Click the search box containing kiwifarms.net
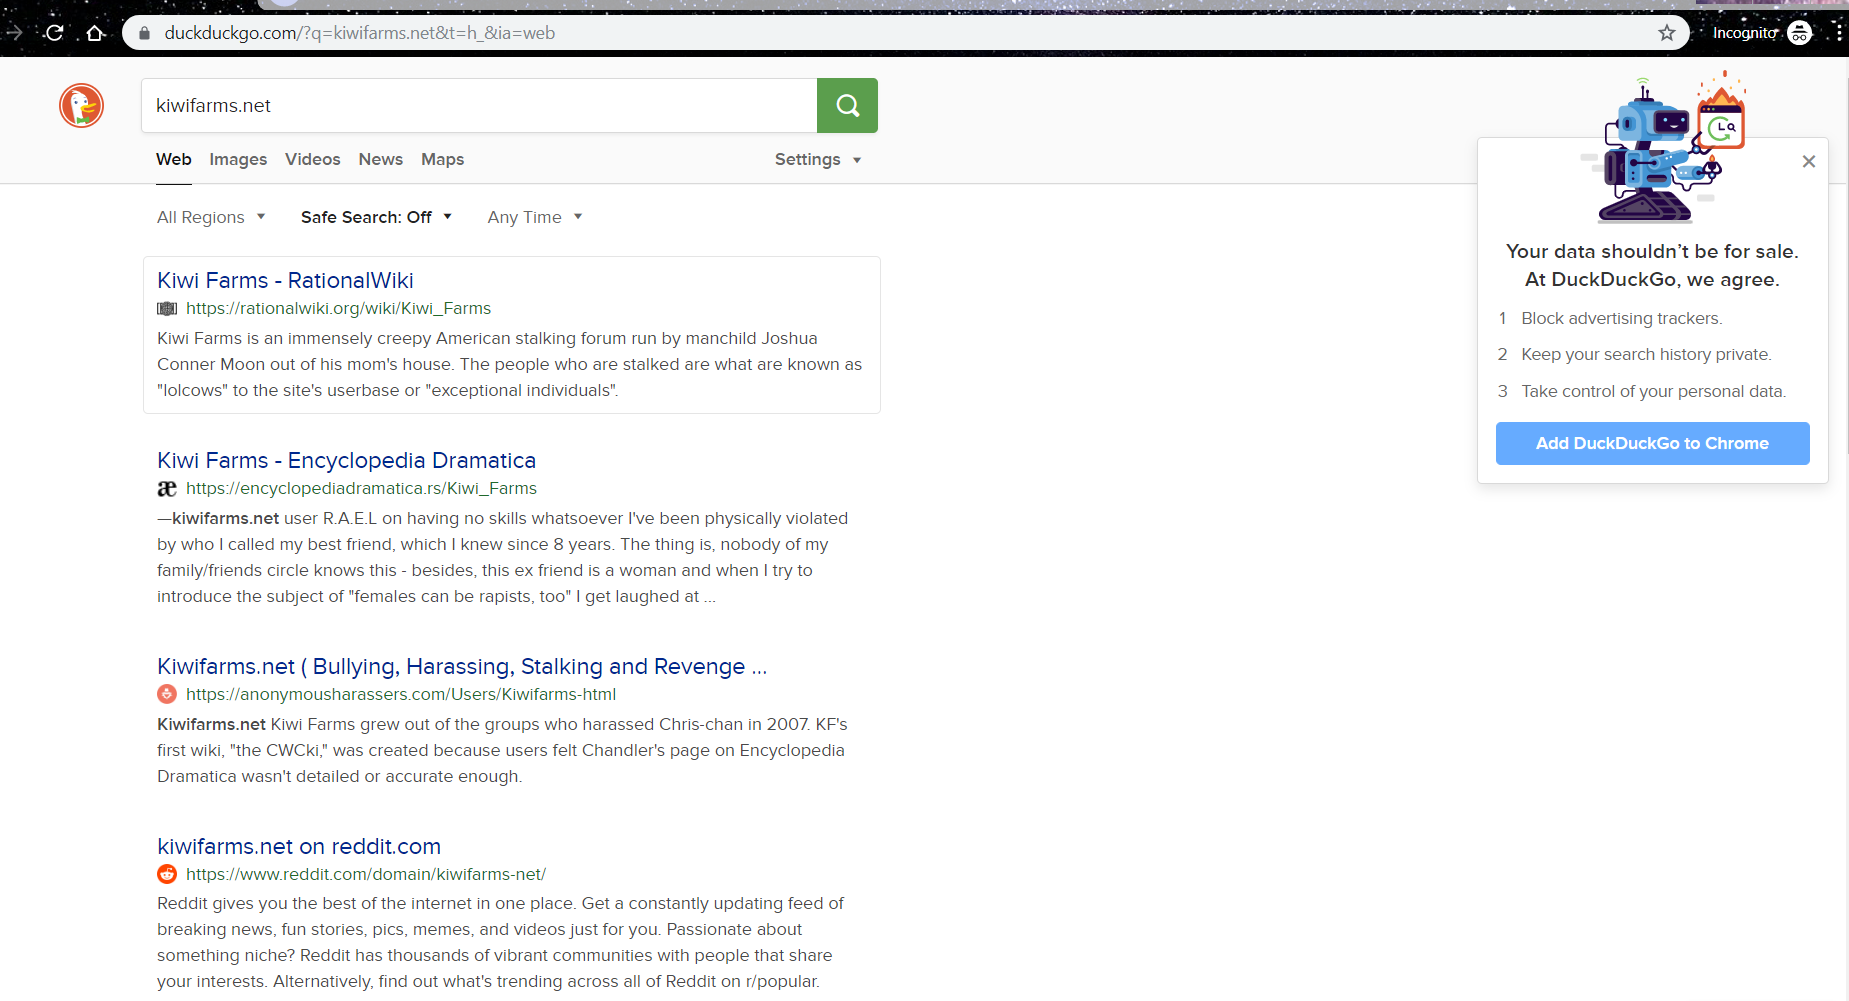This screenshot has width=1849, height=1001. [479, 105]
